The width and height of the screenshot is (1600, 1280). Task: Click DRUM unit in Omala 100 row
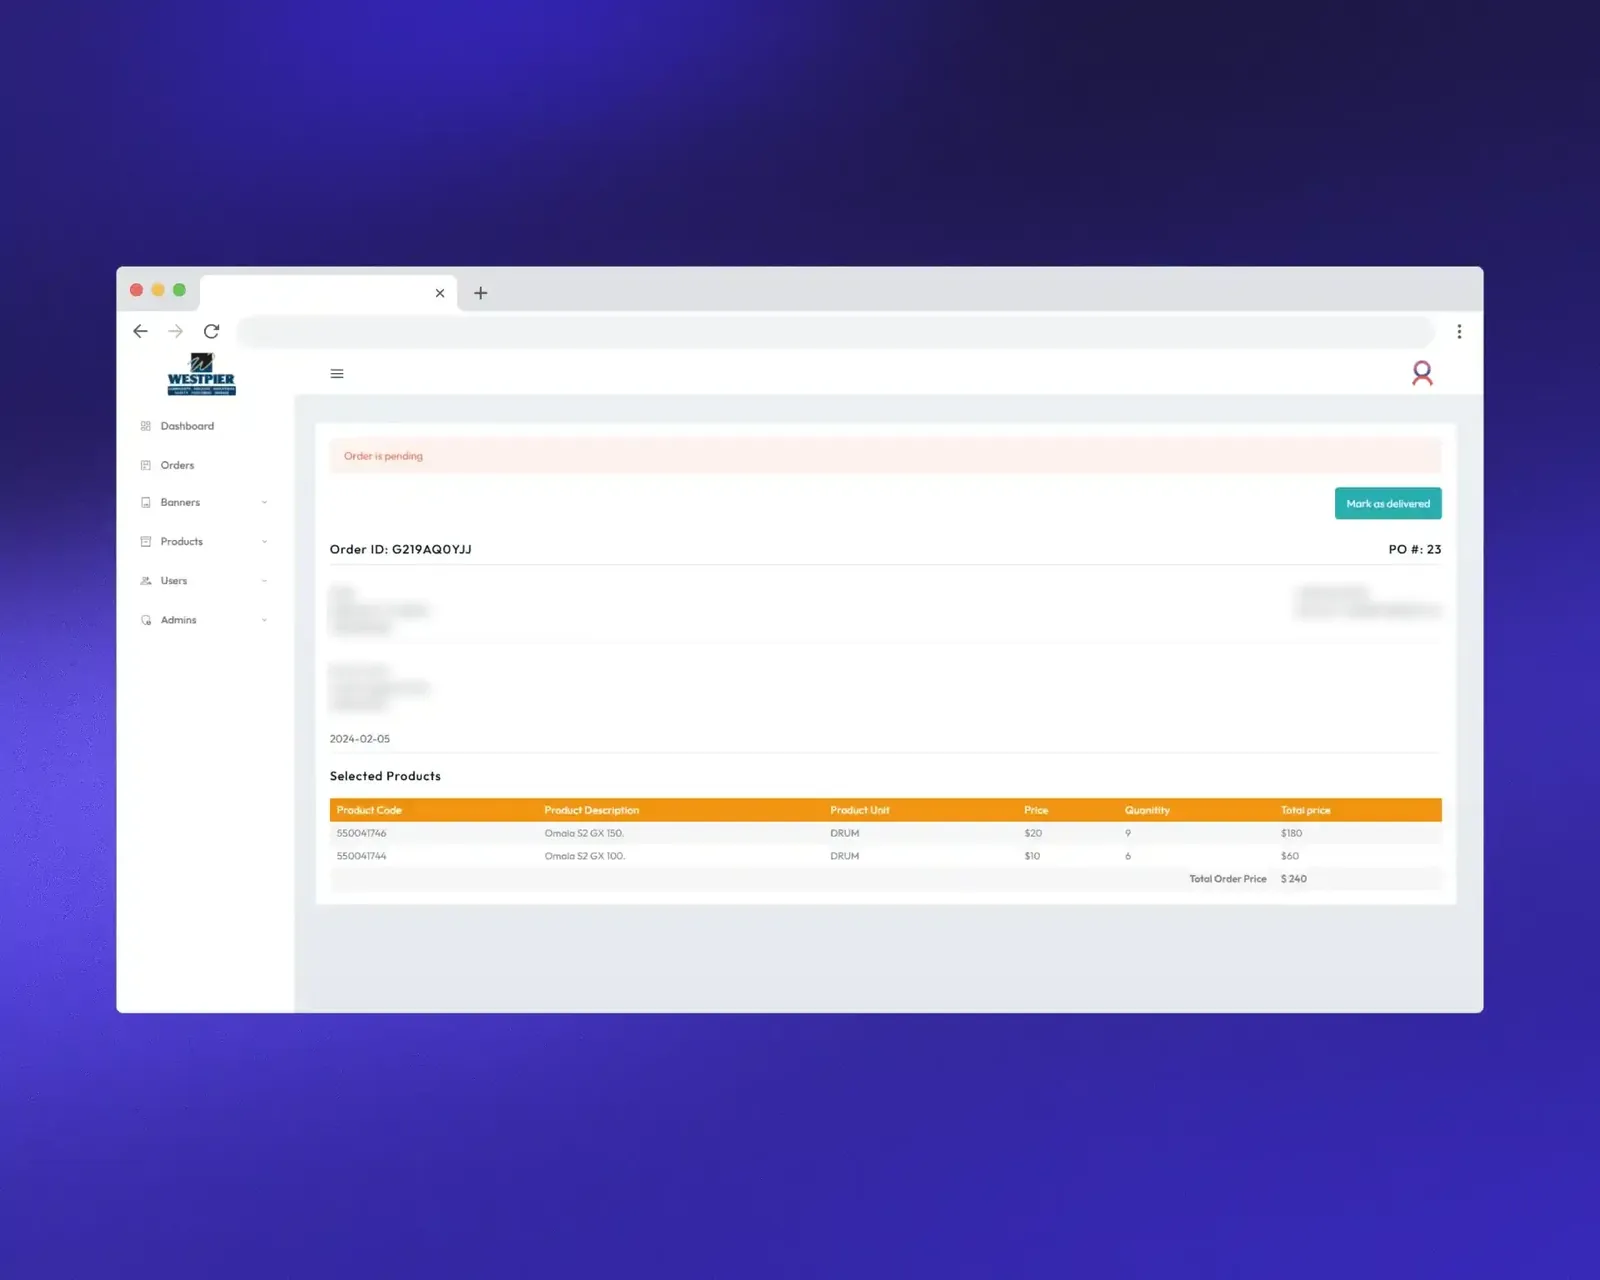click(844, 856)
